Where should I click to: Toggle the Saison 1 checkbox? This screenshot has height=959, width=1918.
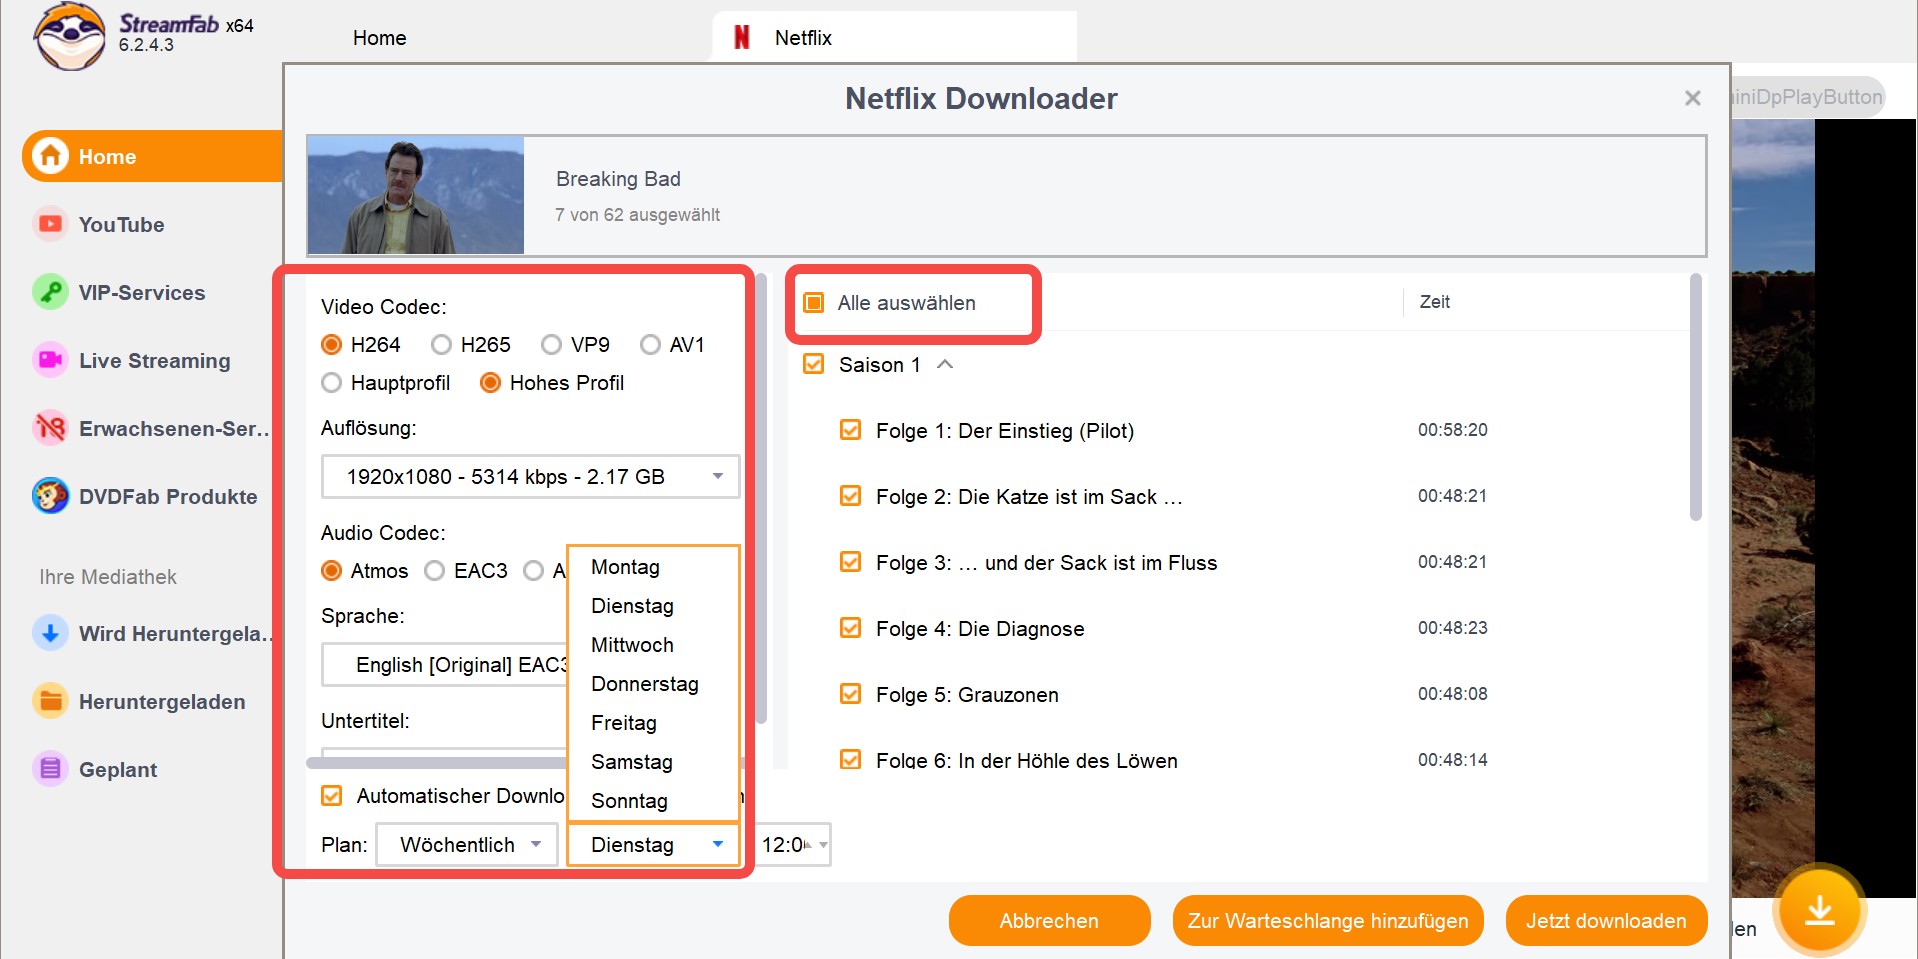coord(814,364)
